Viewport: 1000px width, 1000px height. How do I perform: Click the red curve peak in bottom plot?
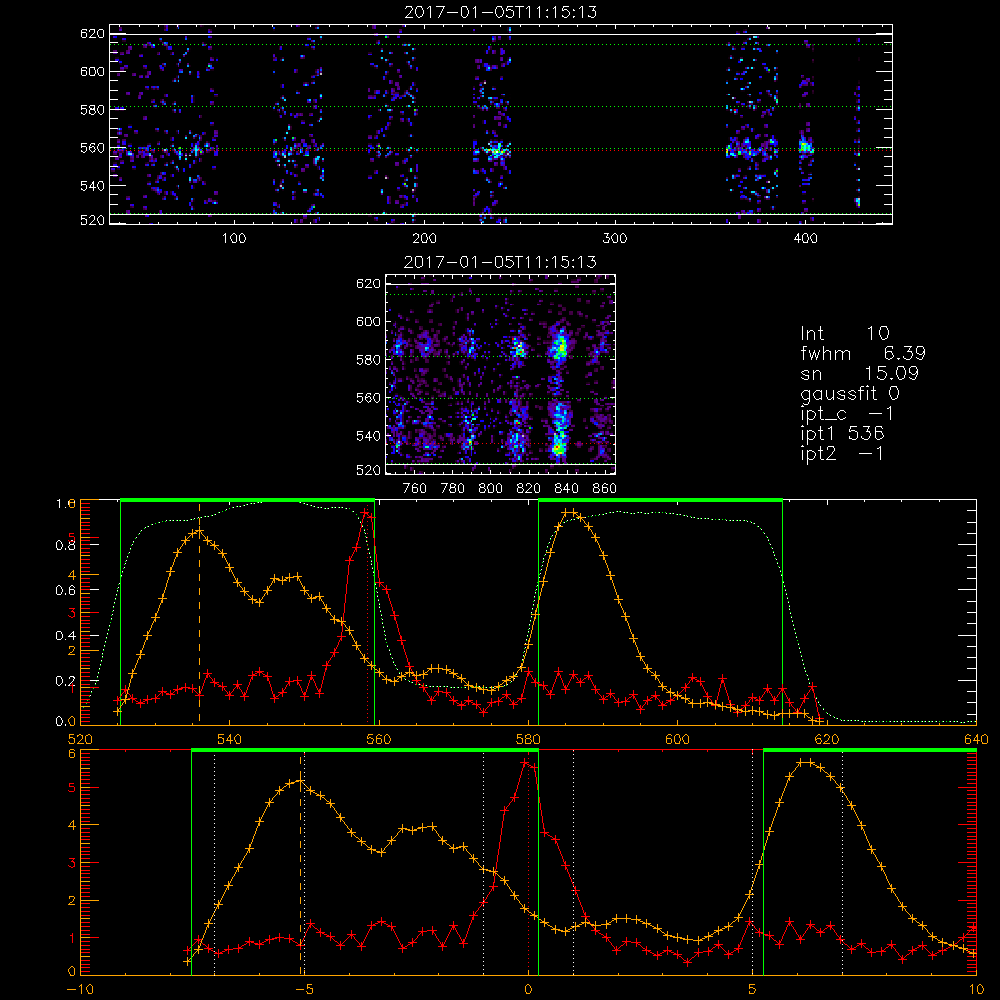pos(525,761)
